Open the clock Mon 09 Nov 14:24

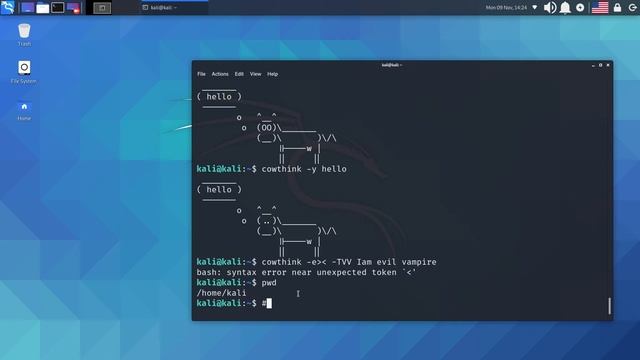coord(506,7)
